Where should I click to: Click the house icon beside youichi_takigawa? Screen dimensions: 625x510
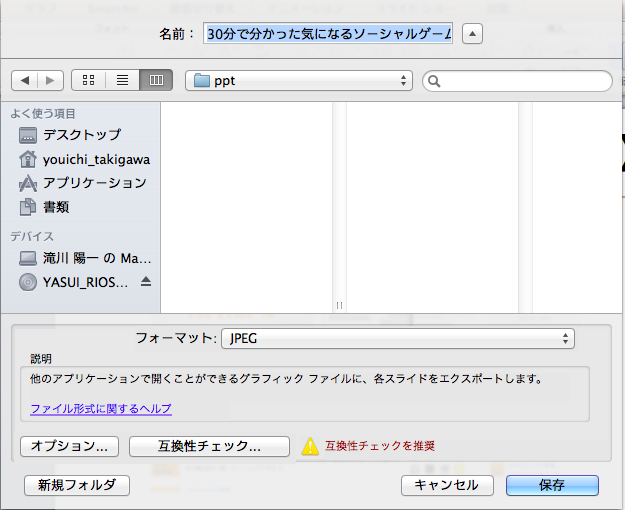point(28,159)
